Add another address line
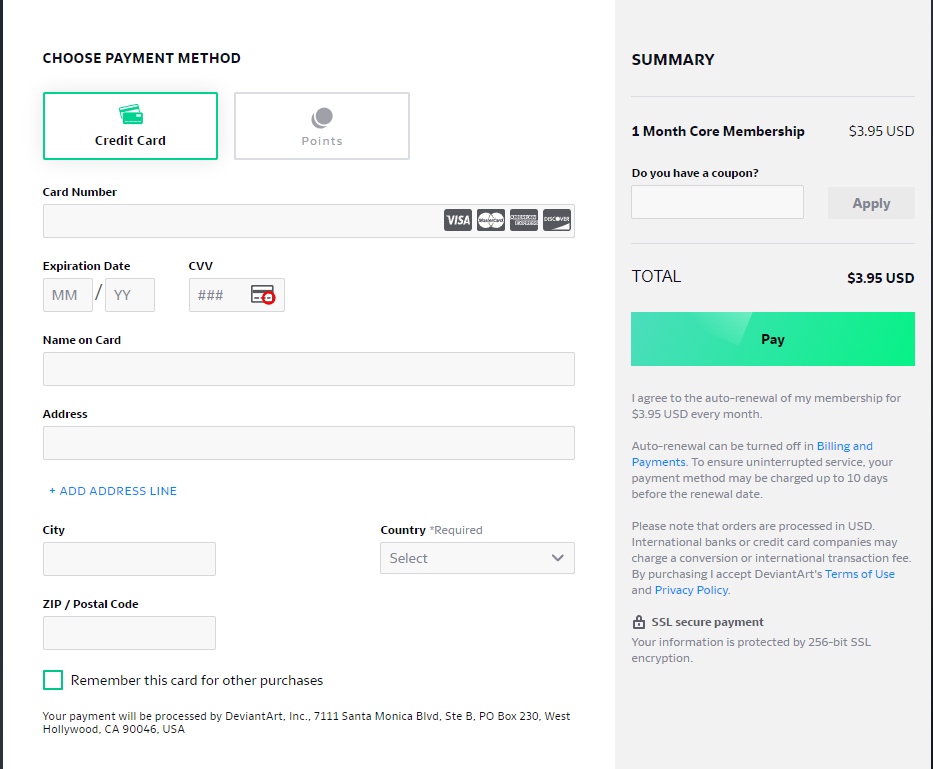Image resolution: width=933 pixels, height=769 pixels. (x=113, y=491)
